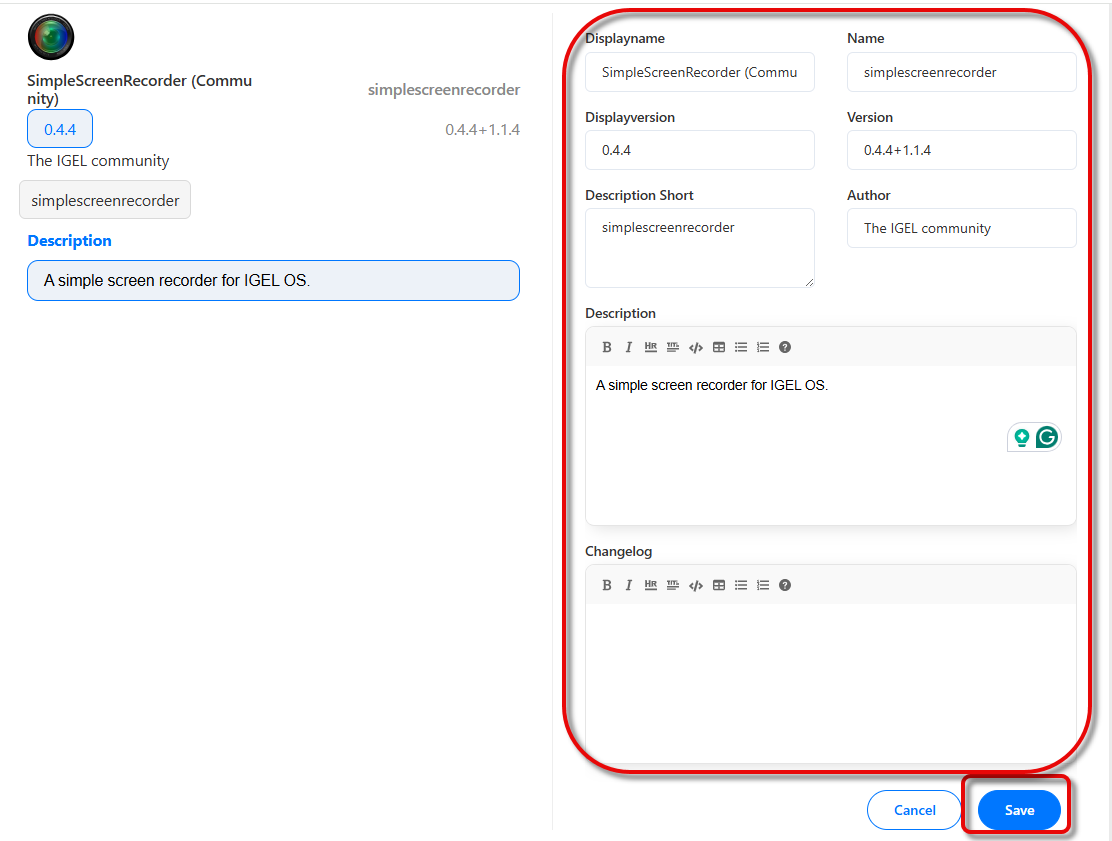The width and height of the screenshot is (1112, 841).
Task: Insert horizontal rule in the Description editor
Action: coord(651,347)
